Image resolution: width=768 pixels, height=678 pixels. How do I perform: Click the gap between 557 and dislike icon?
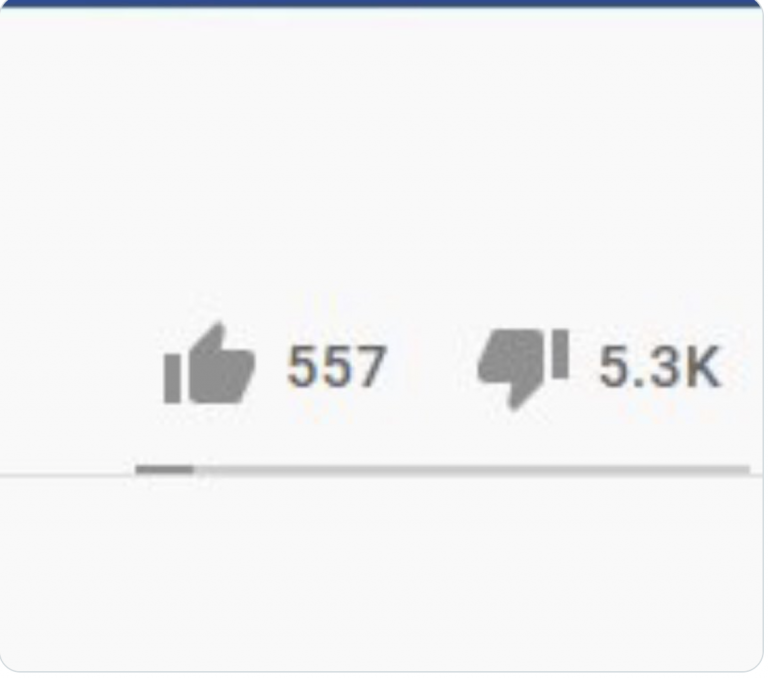(432, 367)
